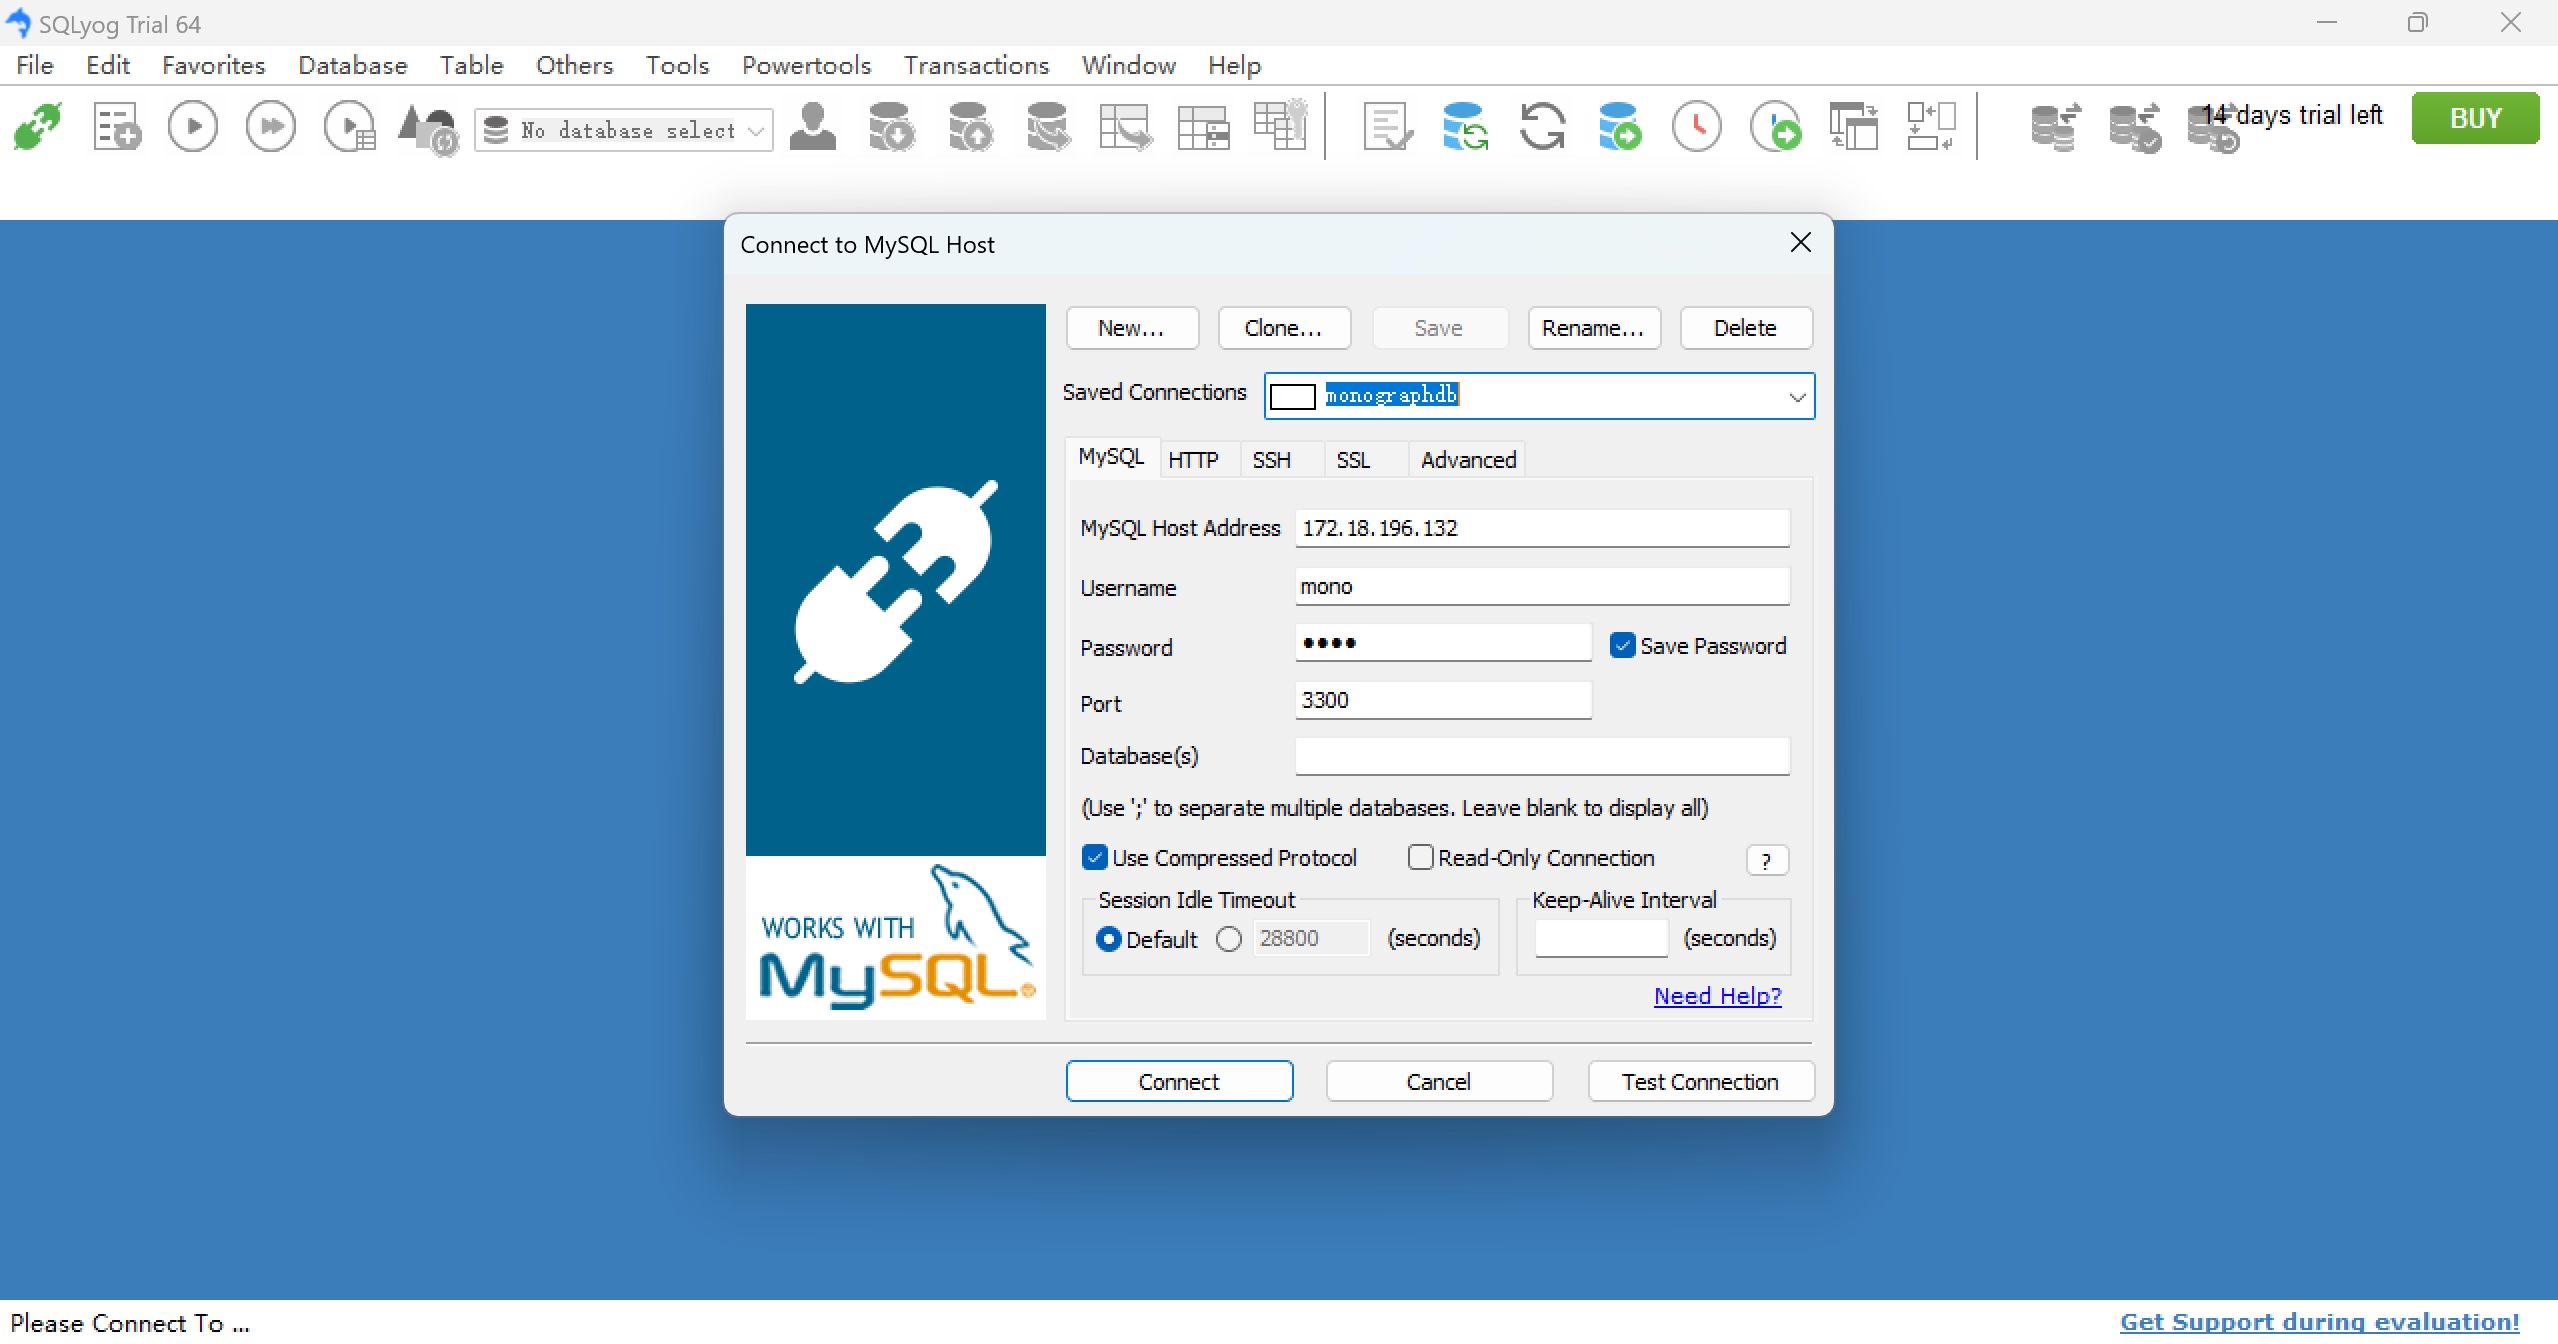Viewport: 2558px width, 1344px height.
Task: Open the user manager icon
Action: pyautogui.click(x=813, y=127)
